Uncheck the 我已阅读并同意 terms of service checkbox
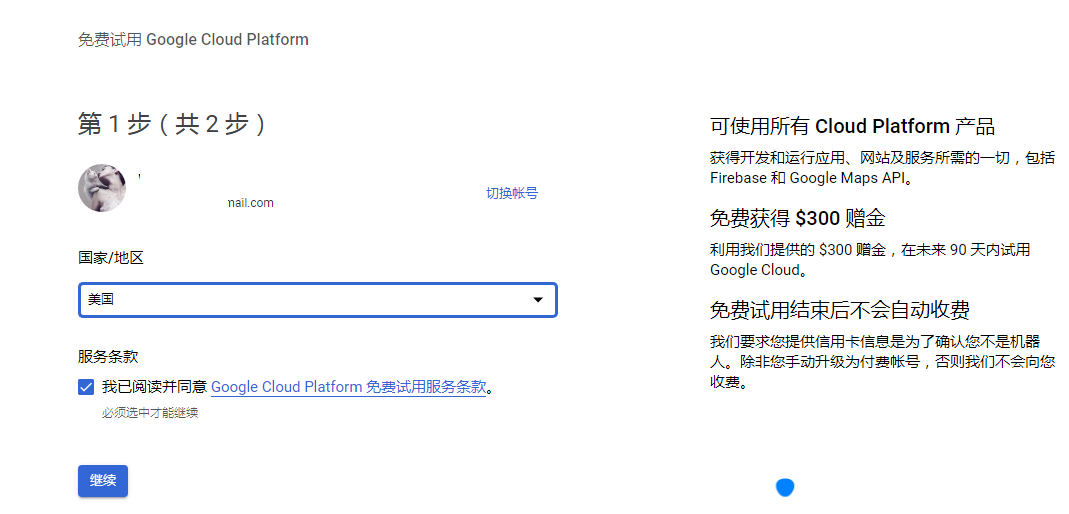1069x514 pixels. (x=86, y=387)
